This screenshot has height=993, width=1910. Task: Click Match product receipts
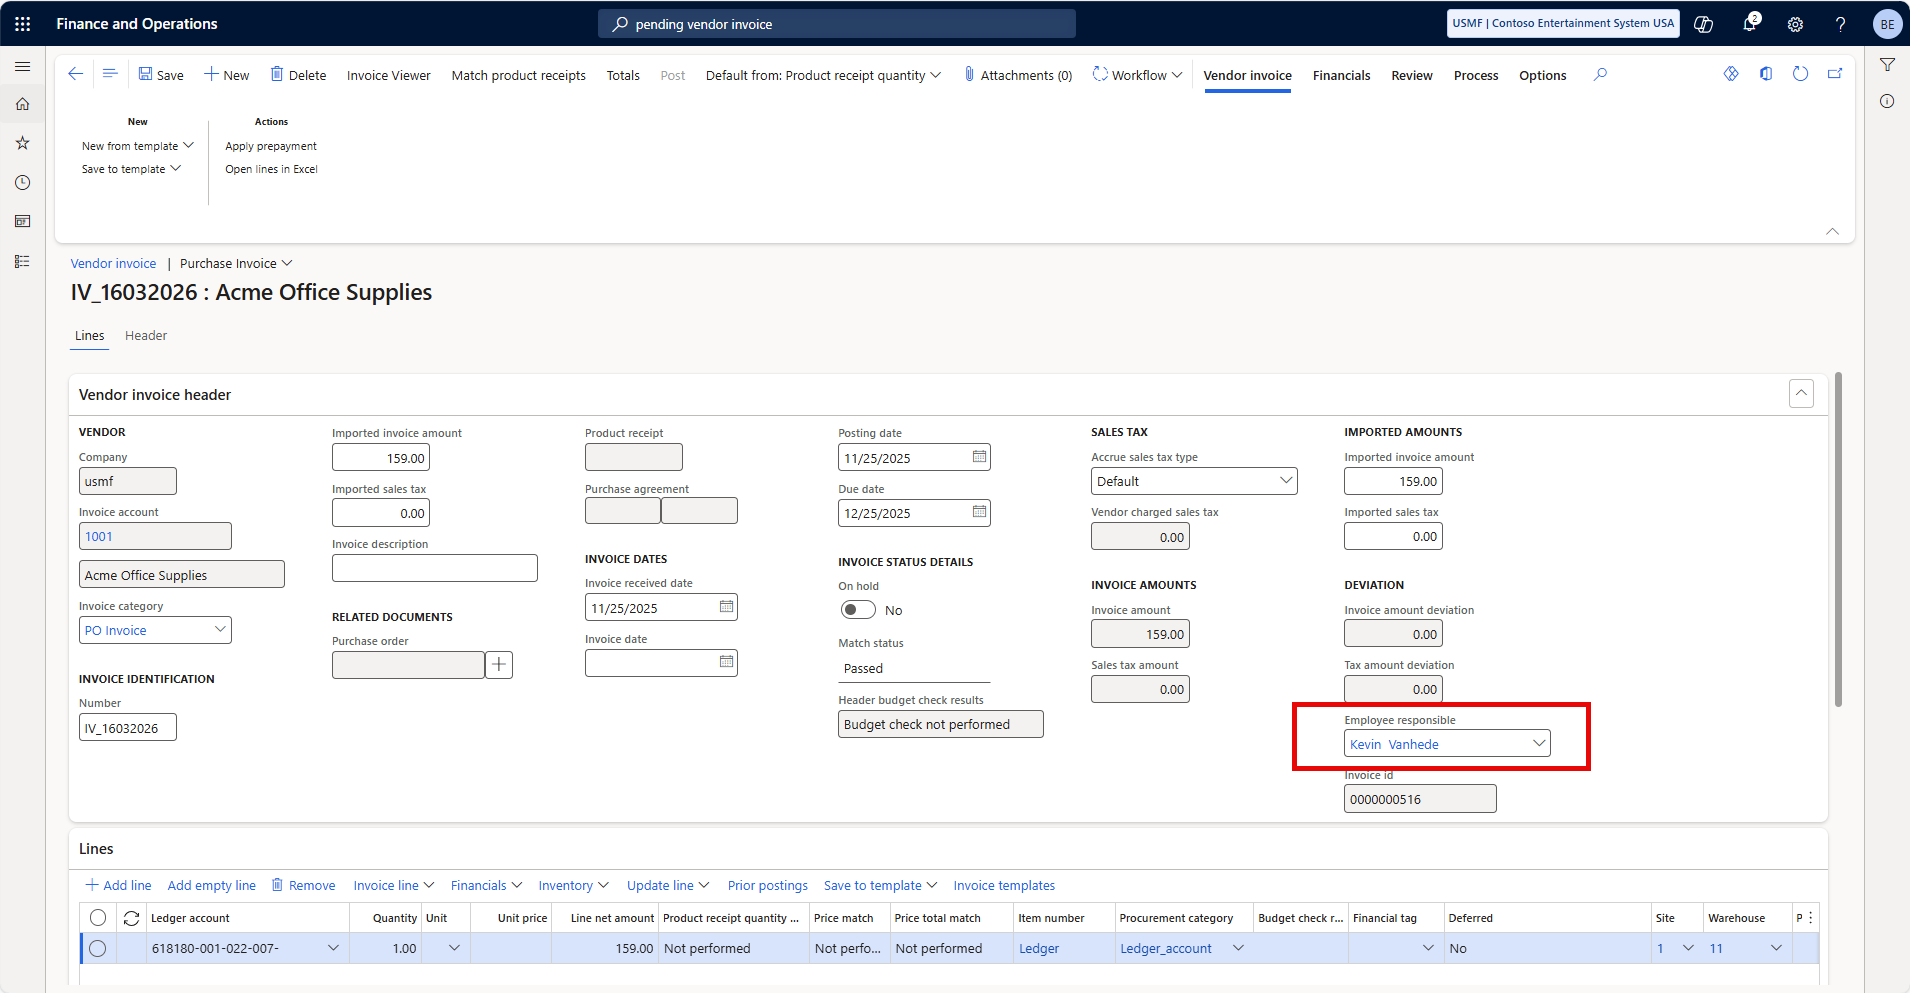pos(518,75)
